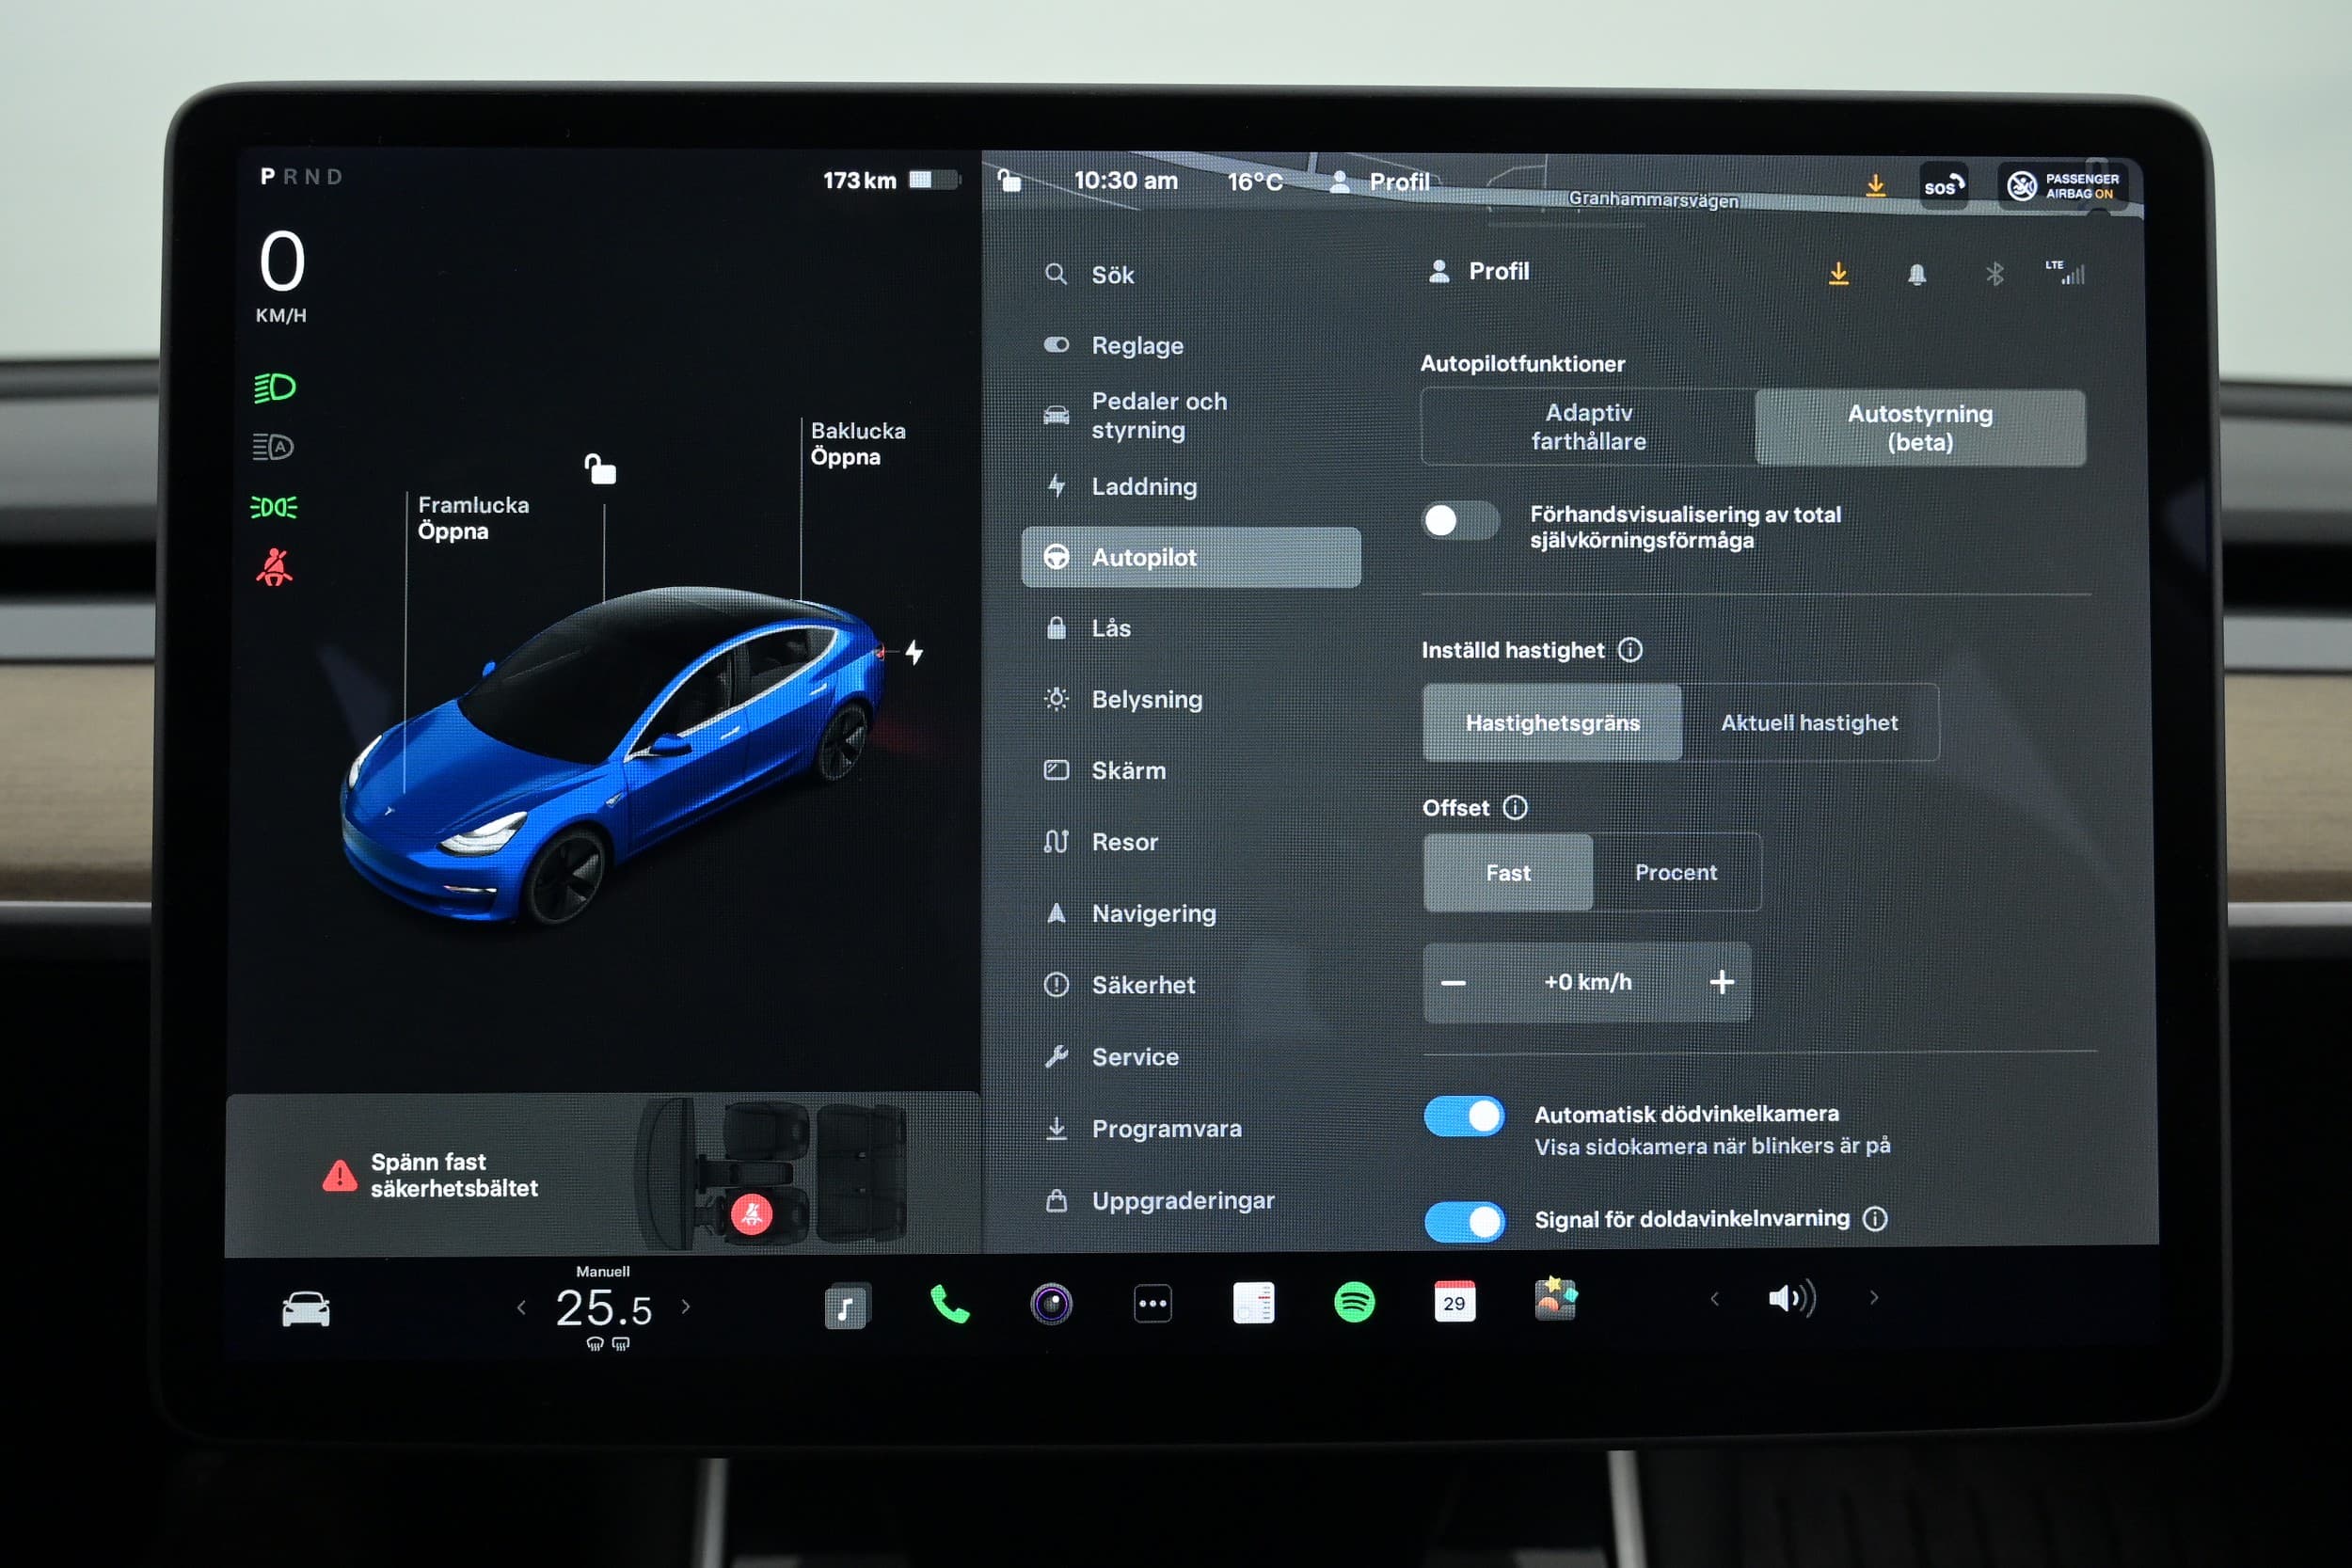The image size is (2352, 1568).
Task: Open Laddning settings menu
Action: pyautogui.click(x=1191, y=486)
